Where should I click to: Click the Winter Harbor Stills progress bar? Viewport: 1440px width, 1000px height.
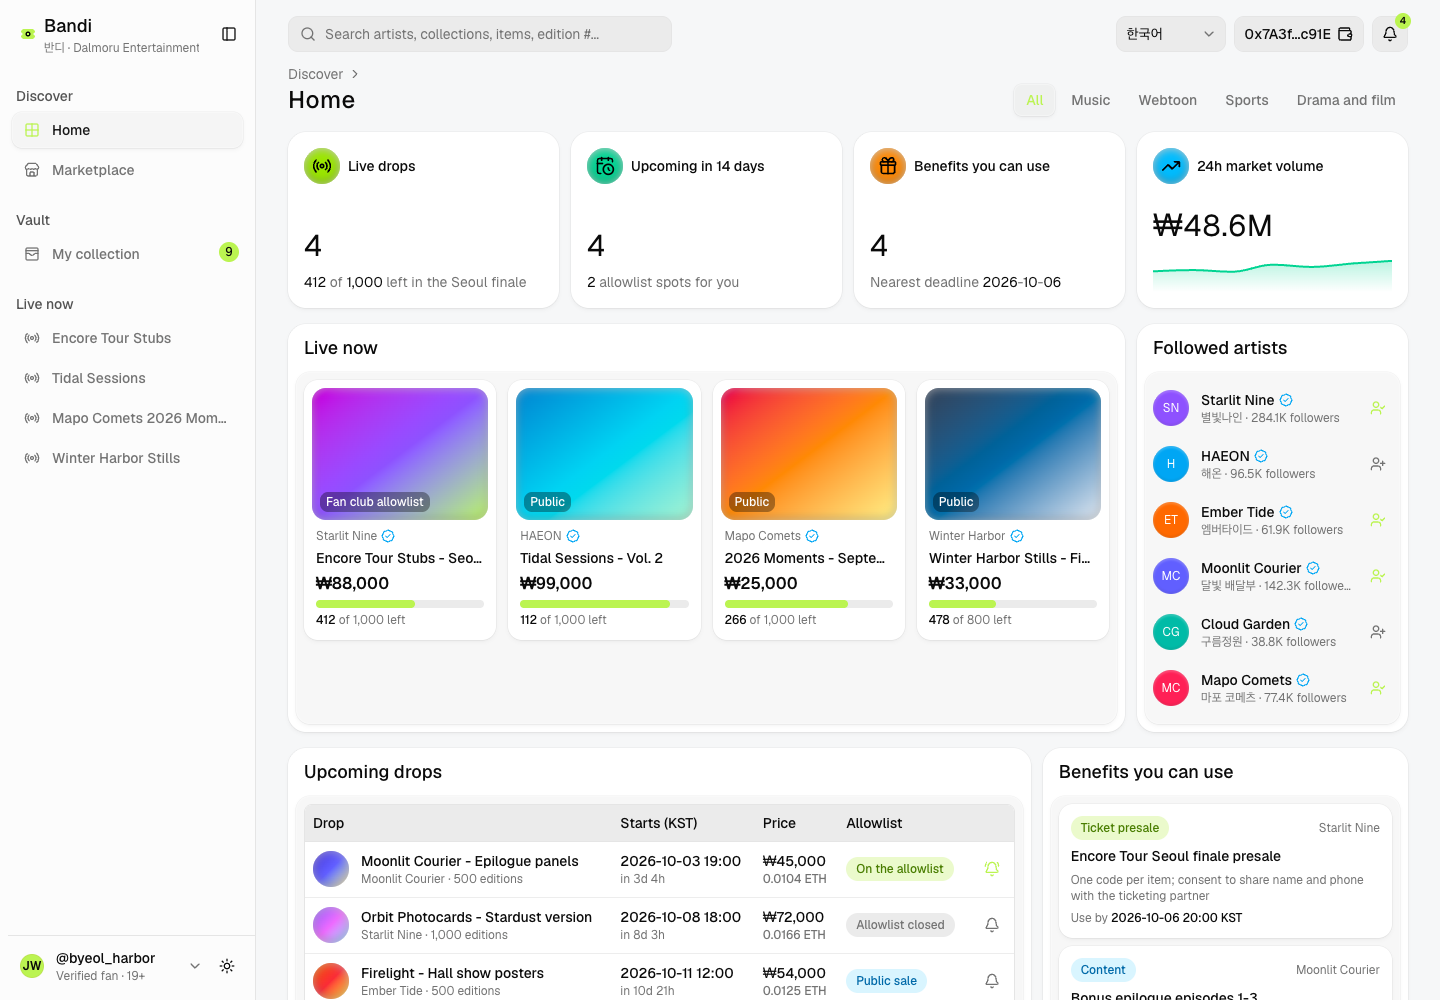[1013, 604]
